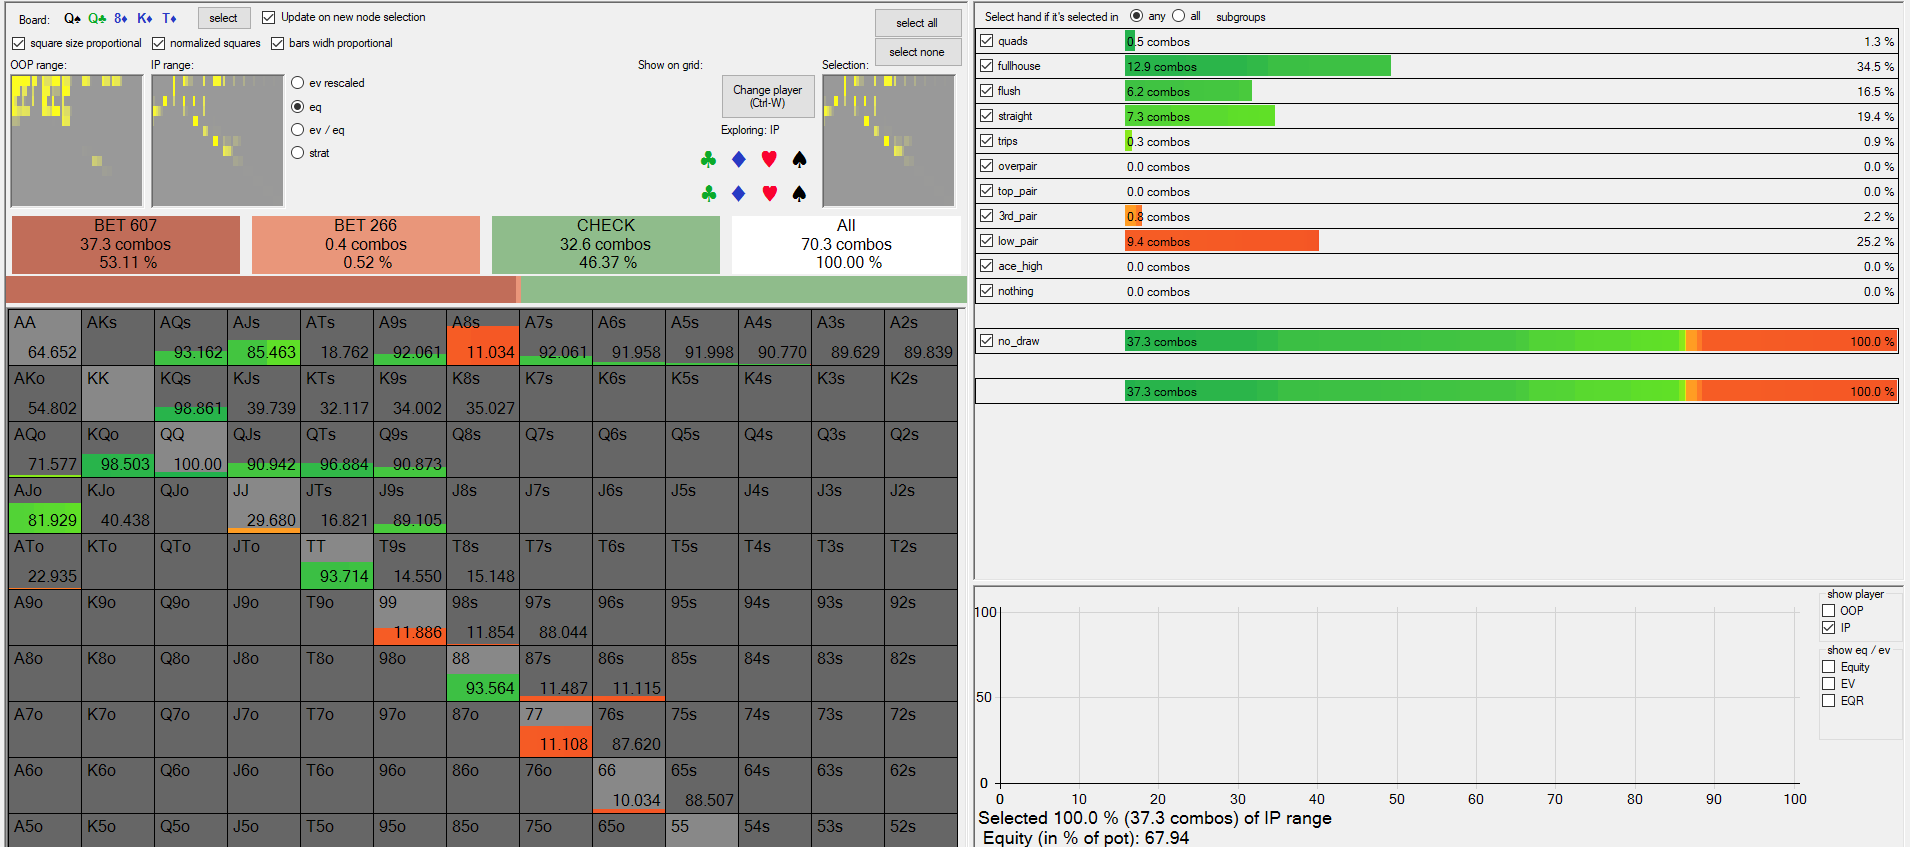Click the blue diamond suit in the lower row
Viewport: 1910px width, 847px height.
(739, 193)
